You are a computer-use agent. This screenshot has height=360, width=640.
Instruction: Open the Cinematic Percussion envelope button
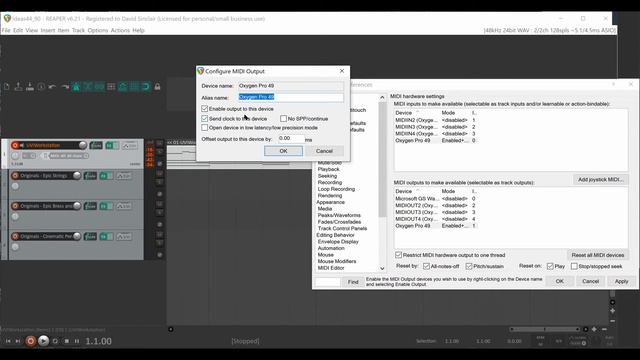(x=124, y=236)
